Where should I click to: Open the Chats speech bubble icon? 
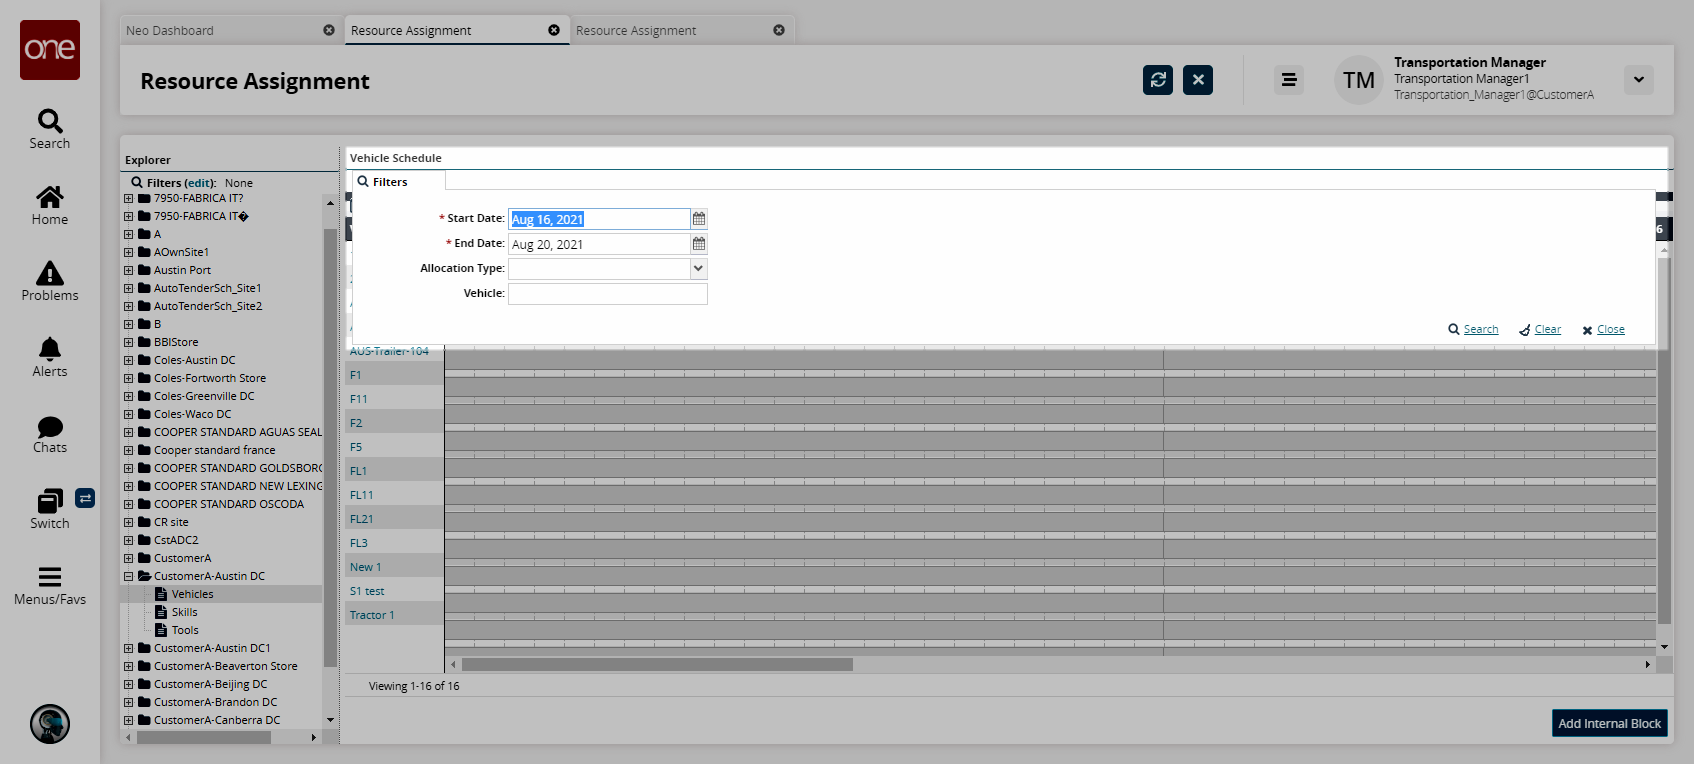(50, 427)
